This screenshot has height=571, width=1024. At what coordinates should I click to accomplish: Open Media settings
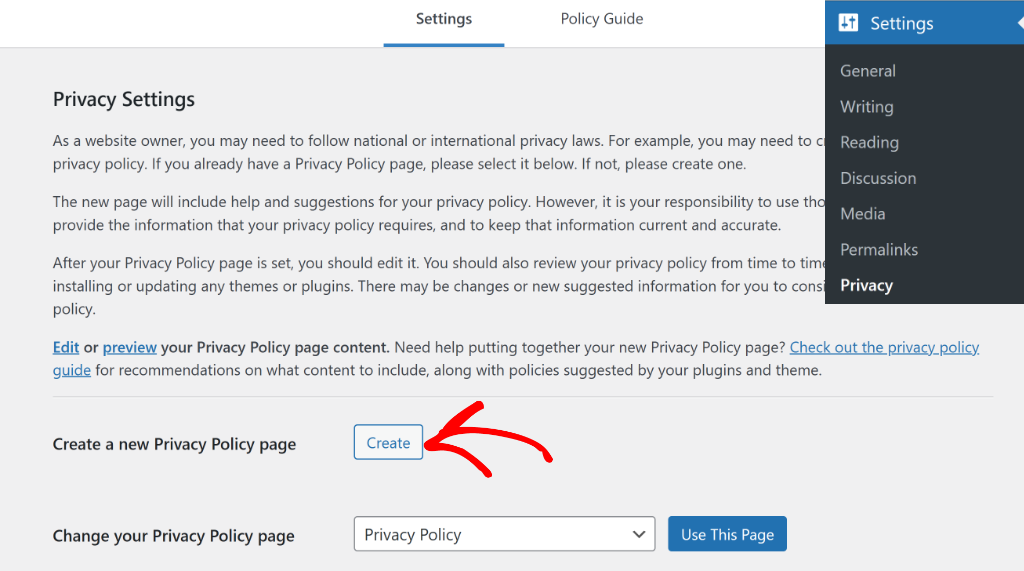[x=863, y=214]
